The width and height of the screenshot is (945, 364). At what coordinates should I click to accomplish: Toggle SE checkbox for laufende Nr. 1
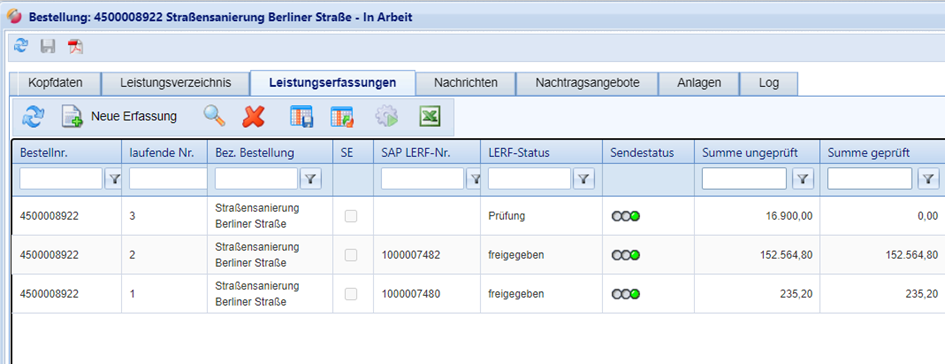click(x=351, y=294)
